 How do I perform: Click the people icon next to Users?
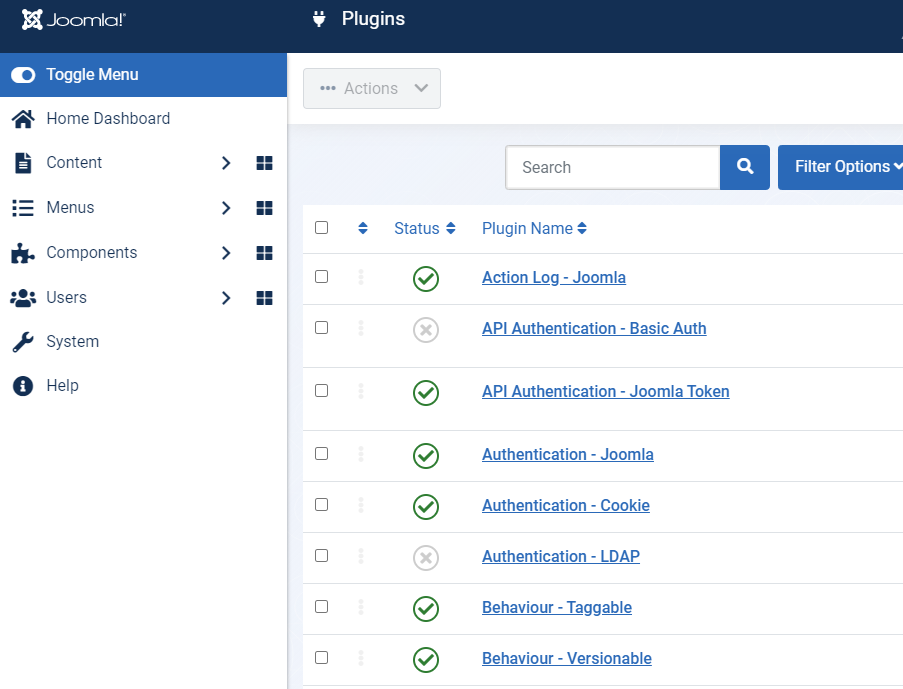coord(23,298)
